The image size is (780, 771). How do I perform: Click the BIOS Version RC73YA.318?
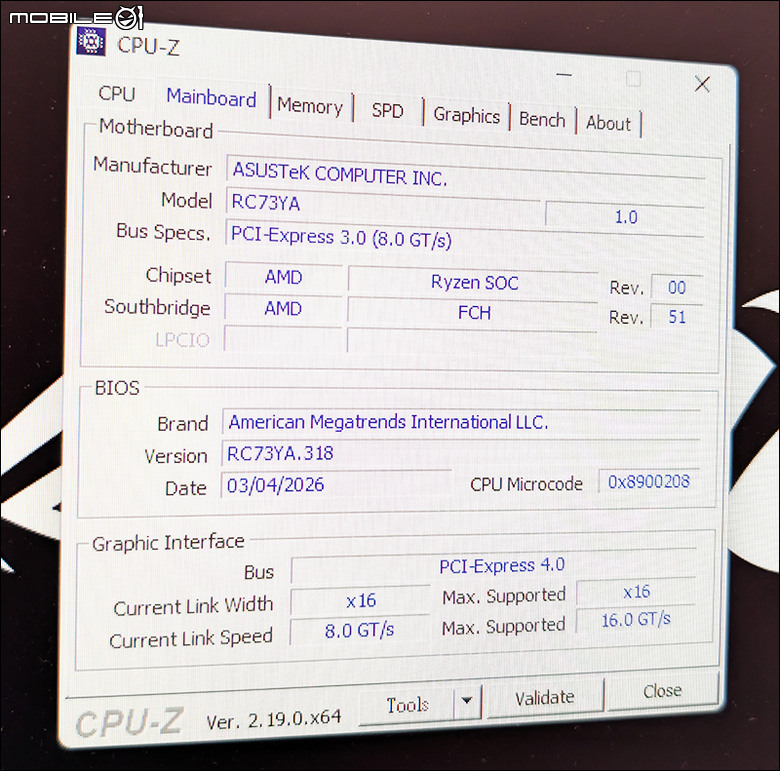[460, 453]
